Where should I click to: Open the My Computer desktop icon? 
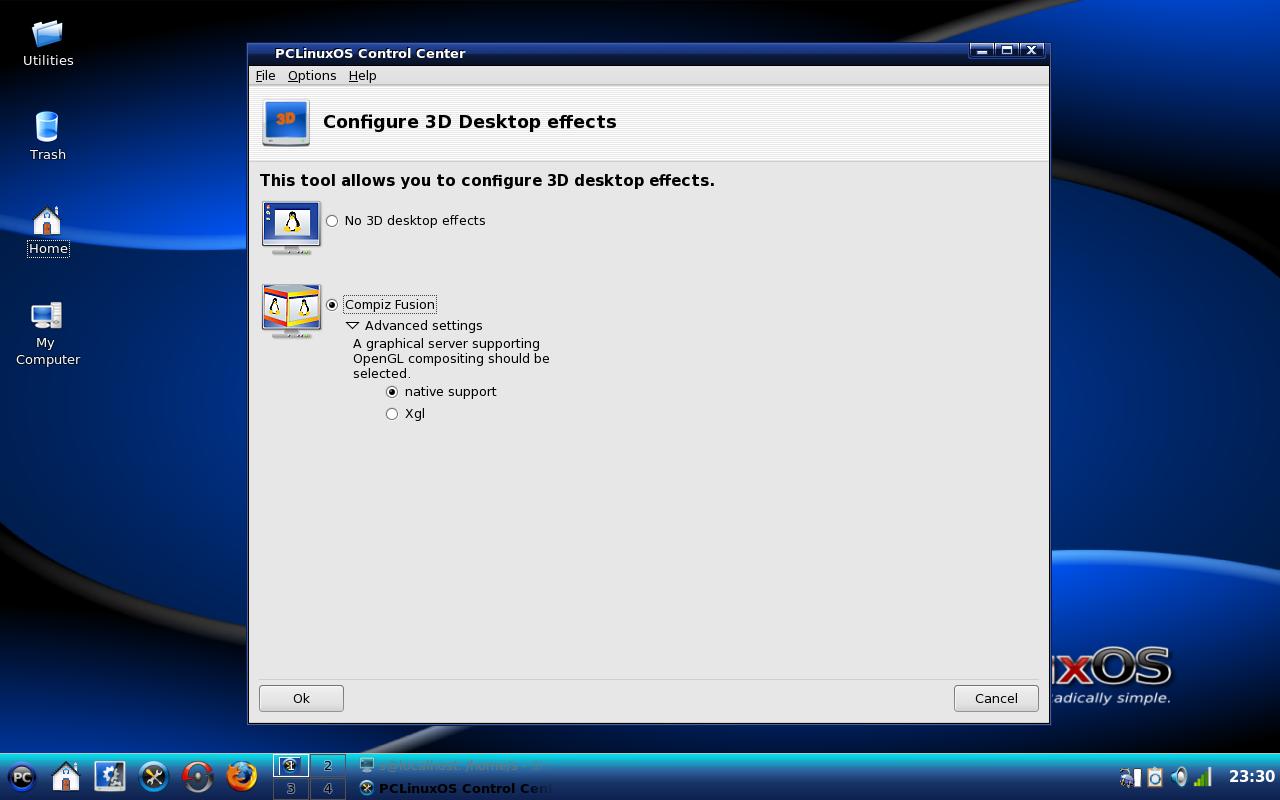[47, 334]
